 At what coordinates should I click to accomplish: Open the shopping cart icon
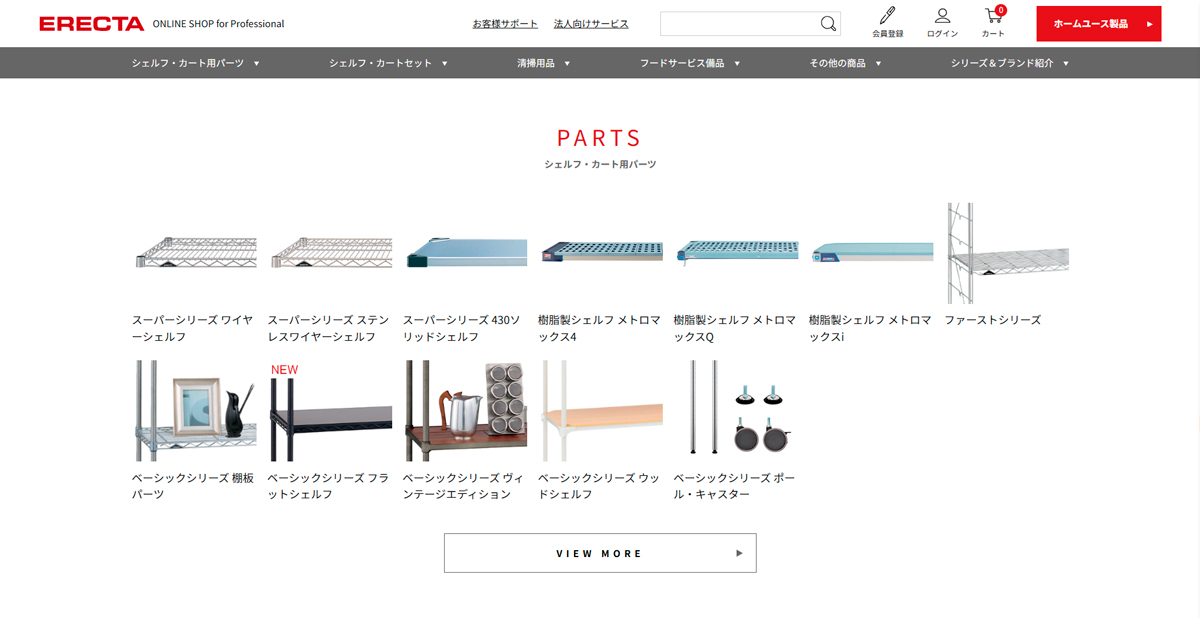(x=993, y=17)
